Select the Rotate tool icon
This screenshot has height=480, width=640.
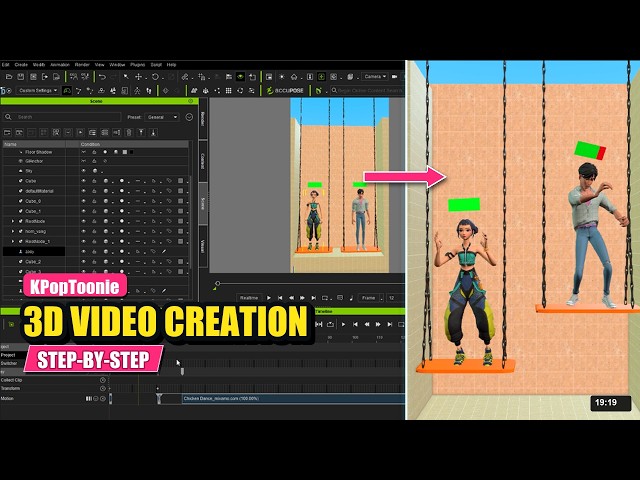pyautogui.click(x=155, y=77)
